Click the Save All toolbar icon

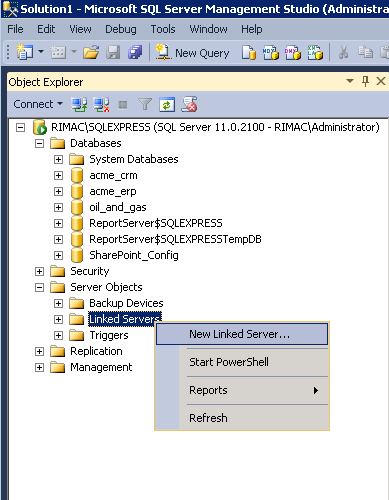(135, 52)
